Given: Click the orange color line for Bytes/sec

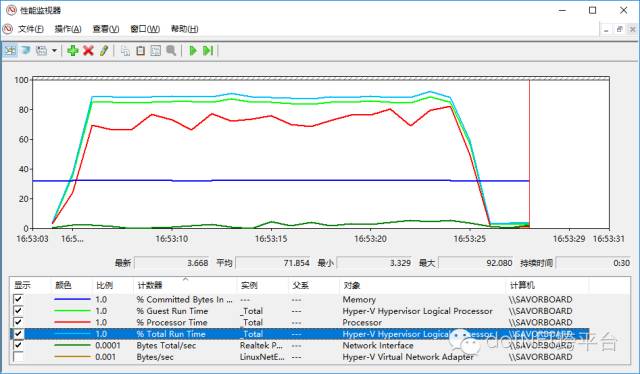Looking at the screenshot, I should point(72,357).
